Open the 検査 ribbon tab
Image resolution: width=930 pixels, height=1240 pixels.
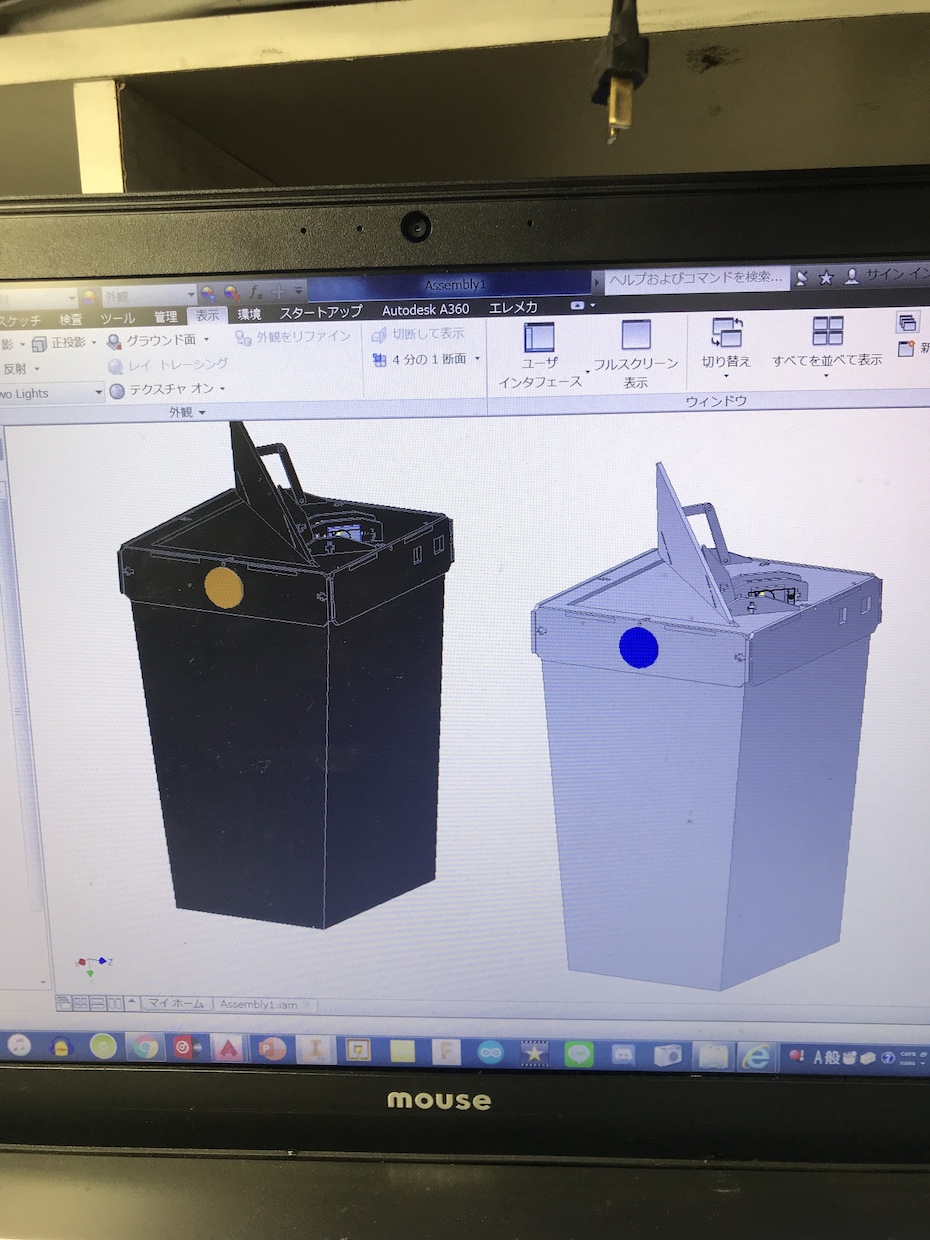pos(71,320)
